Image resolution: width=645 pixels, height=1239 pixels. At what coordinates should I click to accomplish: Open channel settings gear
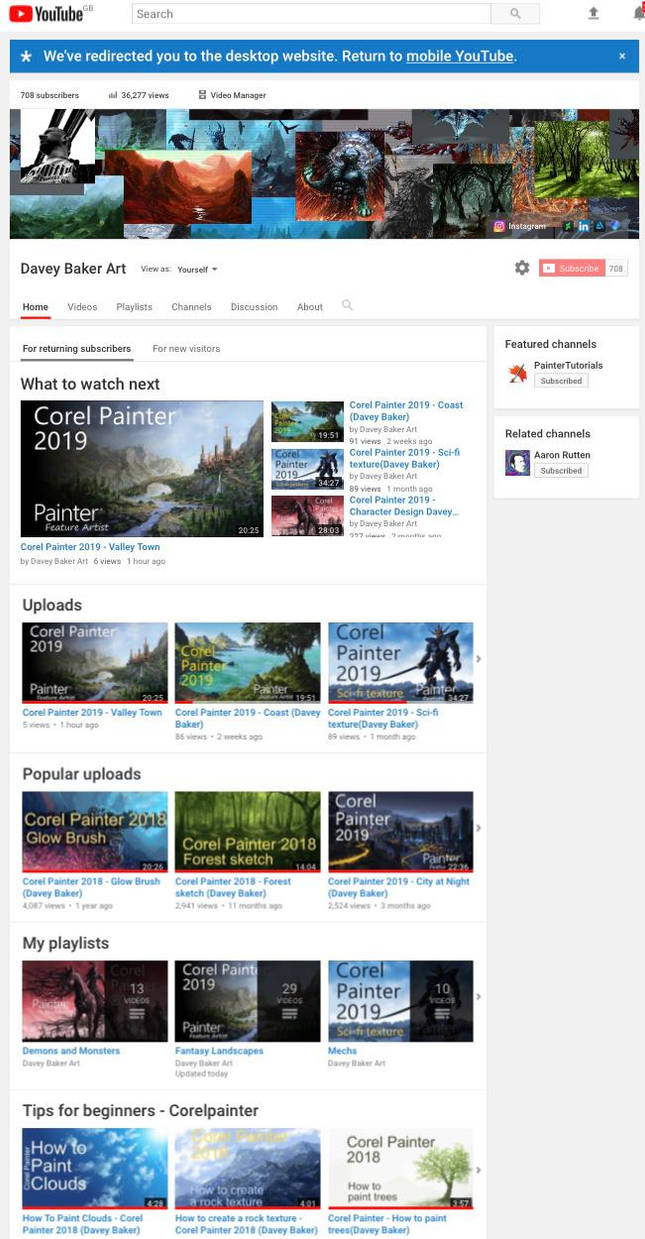[x=522, y=268]
